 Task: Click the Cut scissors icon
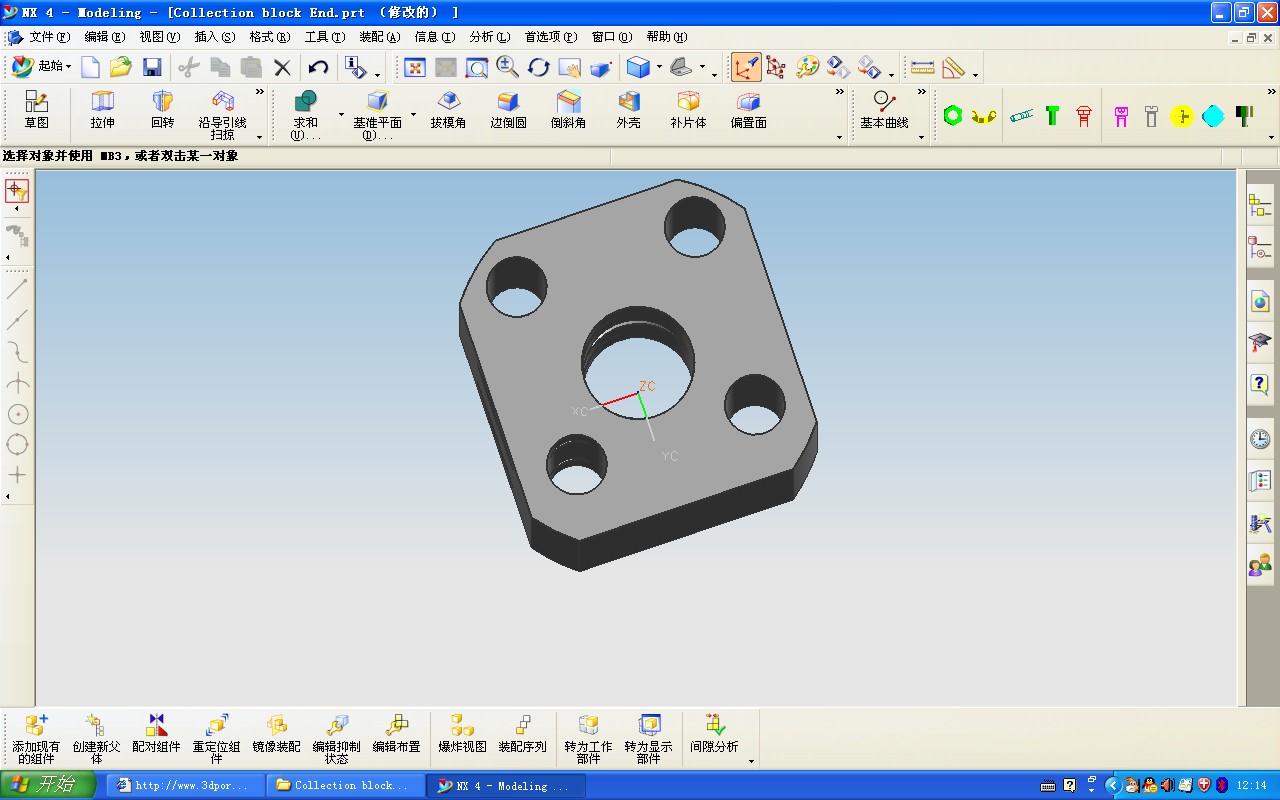click(x=189, y=67)
